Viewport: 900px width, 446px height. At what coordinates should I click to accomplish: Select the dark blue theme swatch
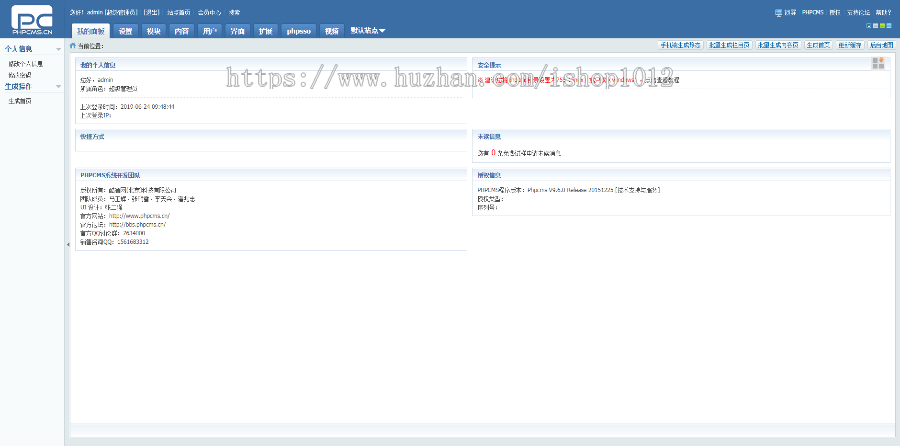(x=868, y=26)
